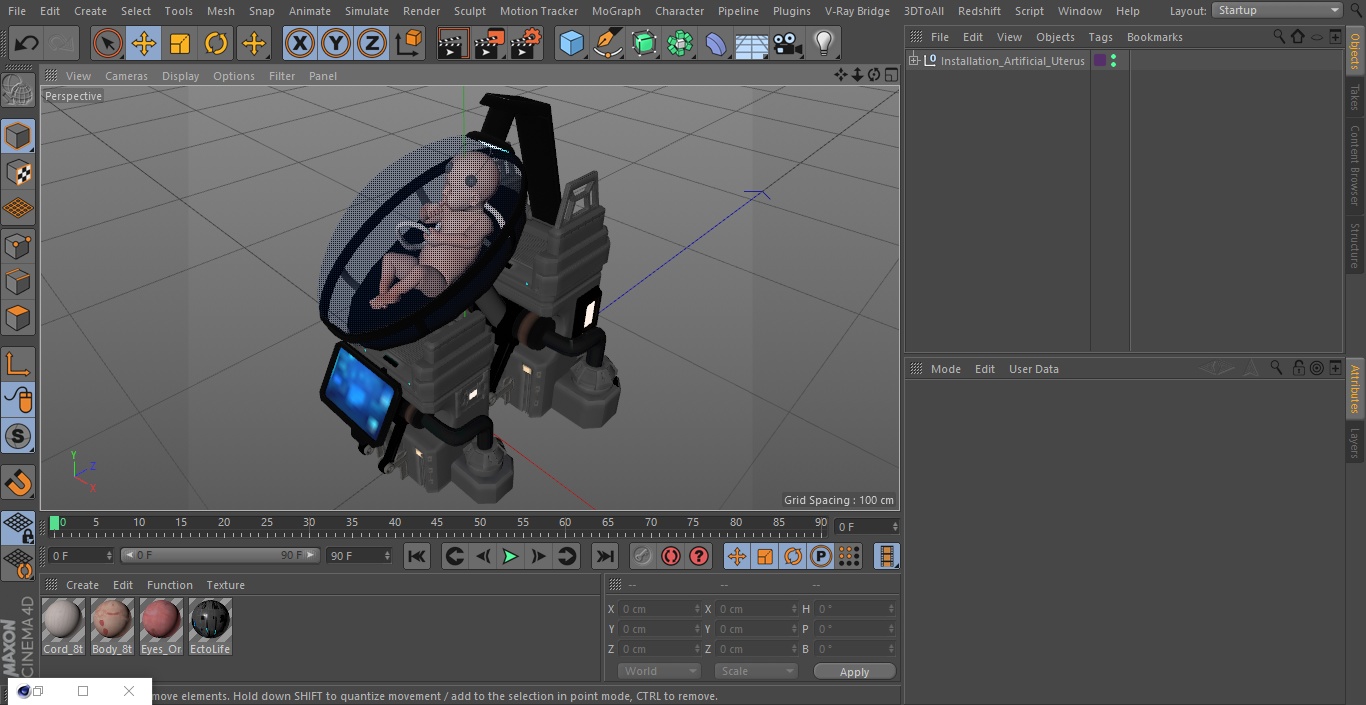The image size is (1366, 705).
Task: Add a Floor environment object
Action: pyautogui.click(x=752, y=44)
